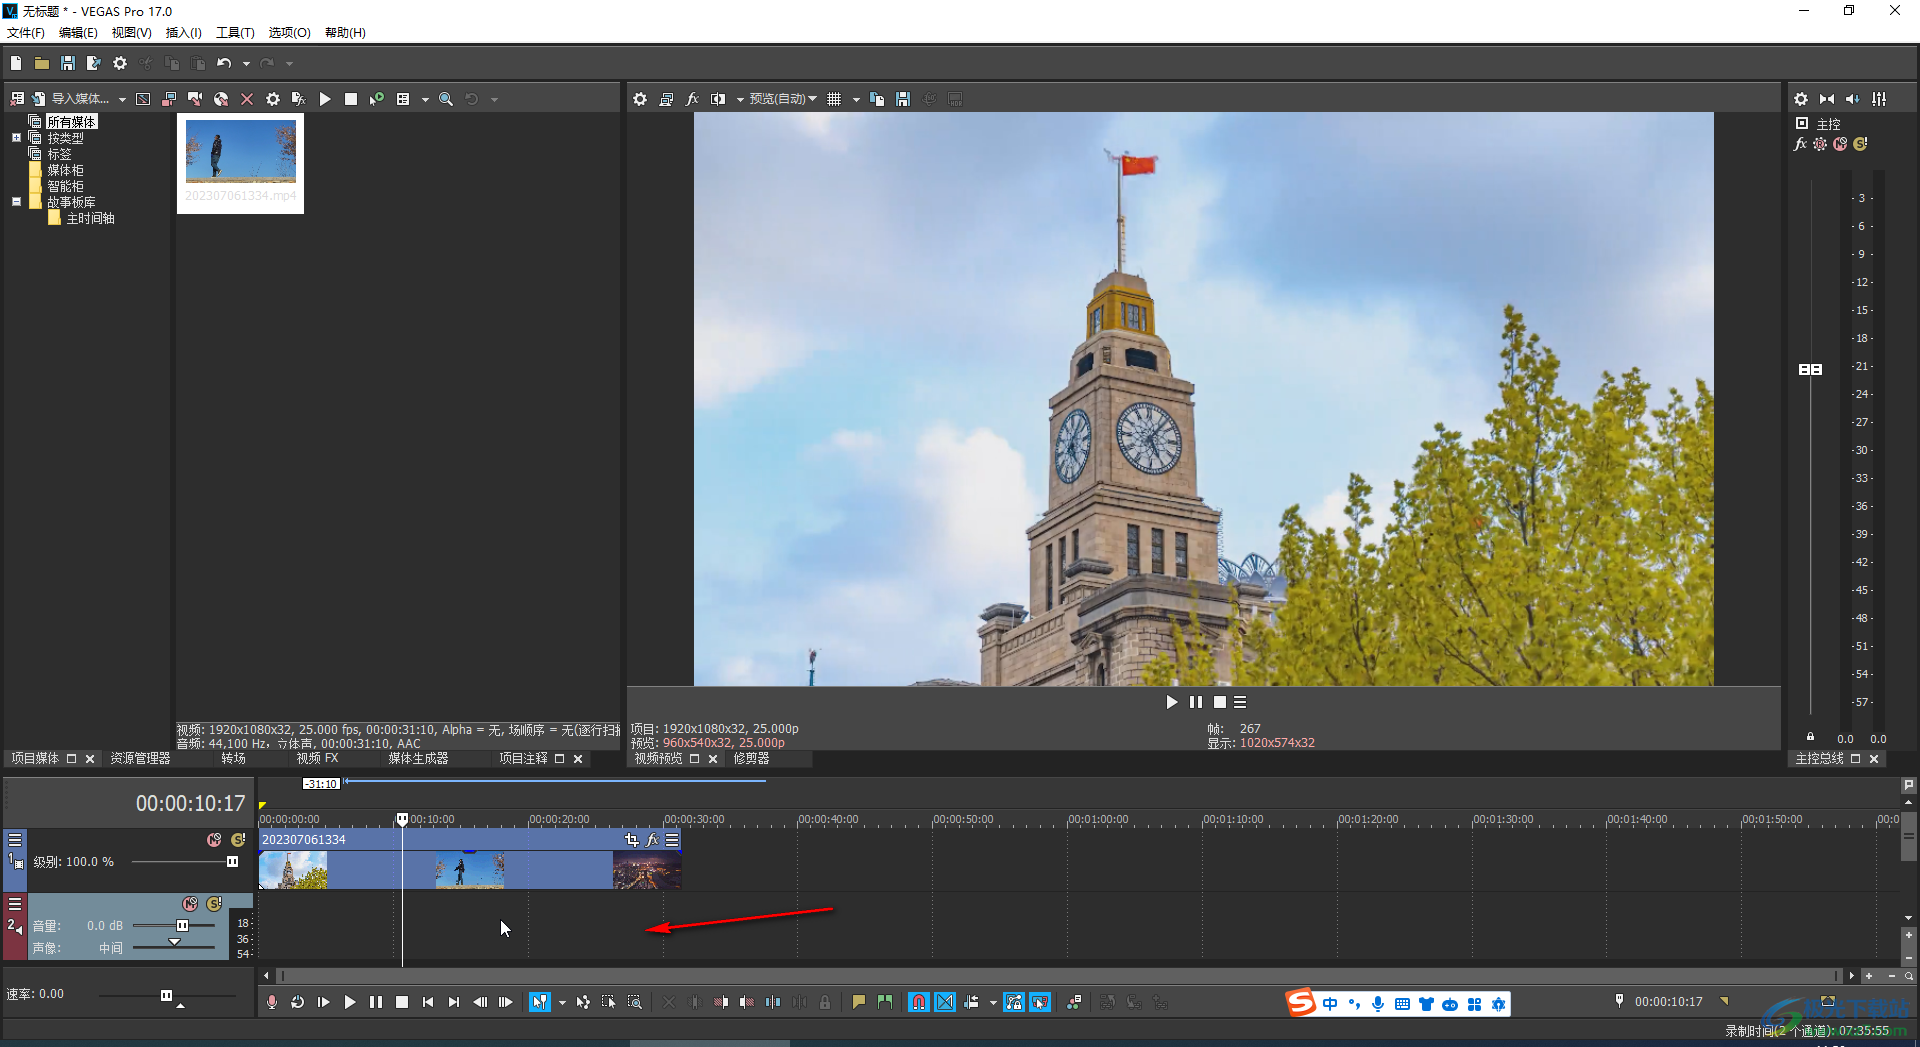Toggle loop playback in the transport bar
Image resolution: width=1920 pixels, height=1047 pixels.
(x=298, y=1002)
